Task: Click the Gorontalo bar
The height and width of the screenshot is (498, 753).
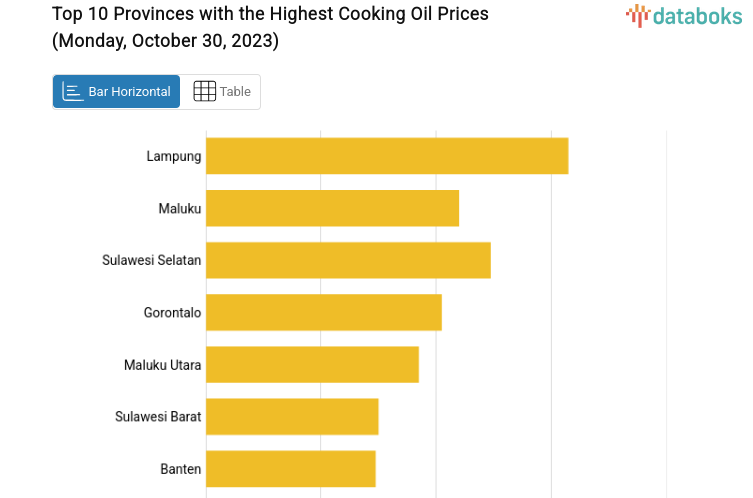Action: click(324, 312)
